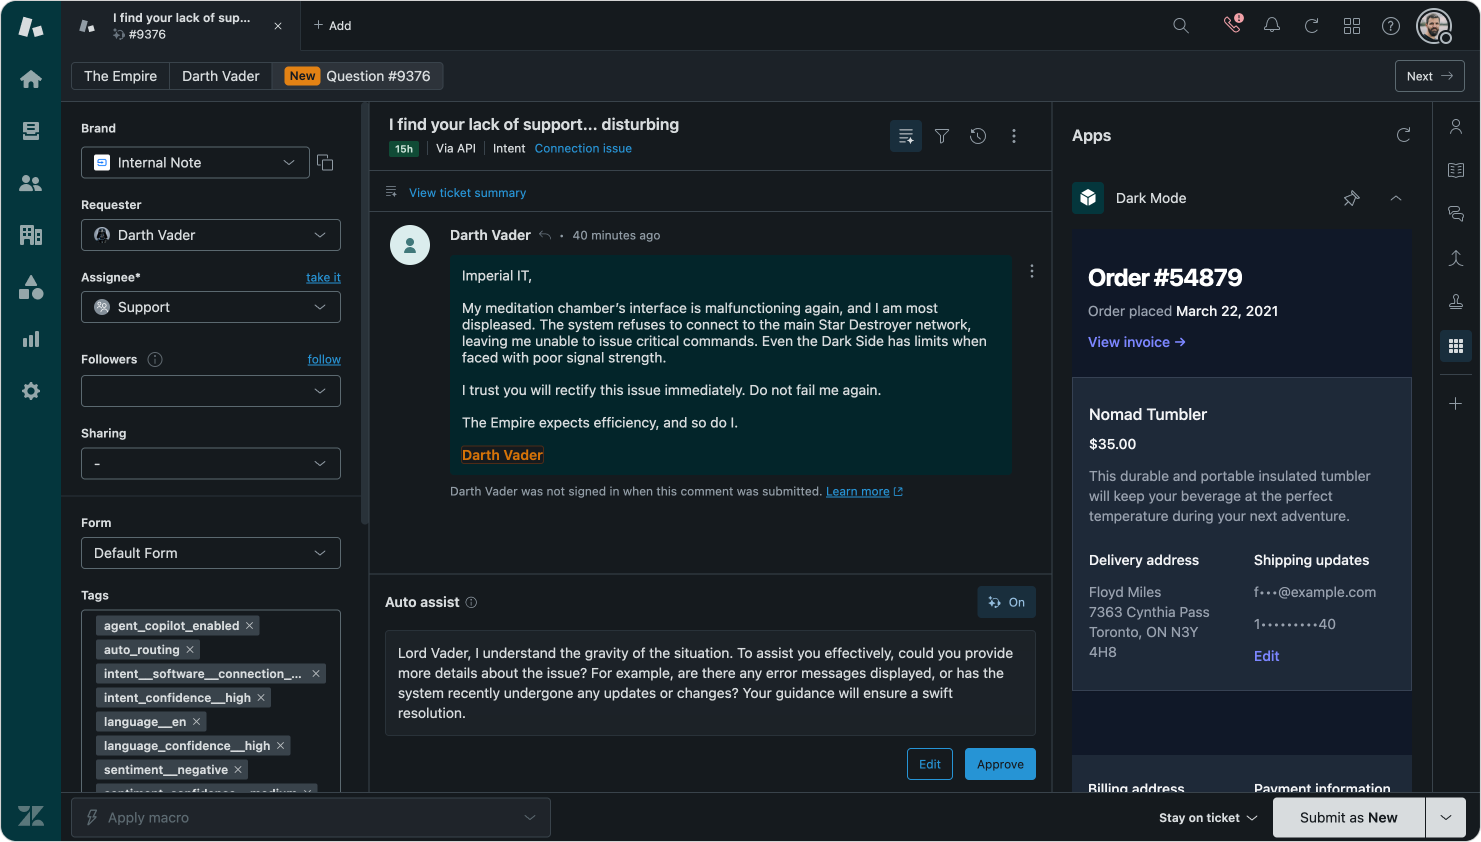The height and width of the screenshot is (842, 1481).
Task: Open the user profile avatar
Action: (x=1434, y=26)
